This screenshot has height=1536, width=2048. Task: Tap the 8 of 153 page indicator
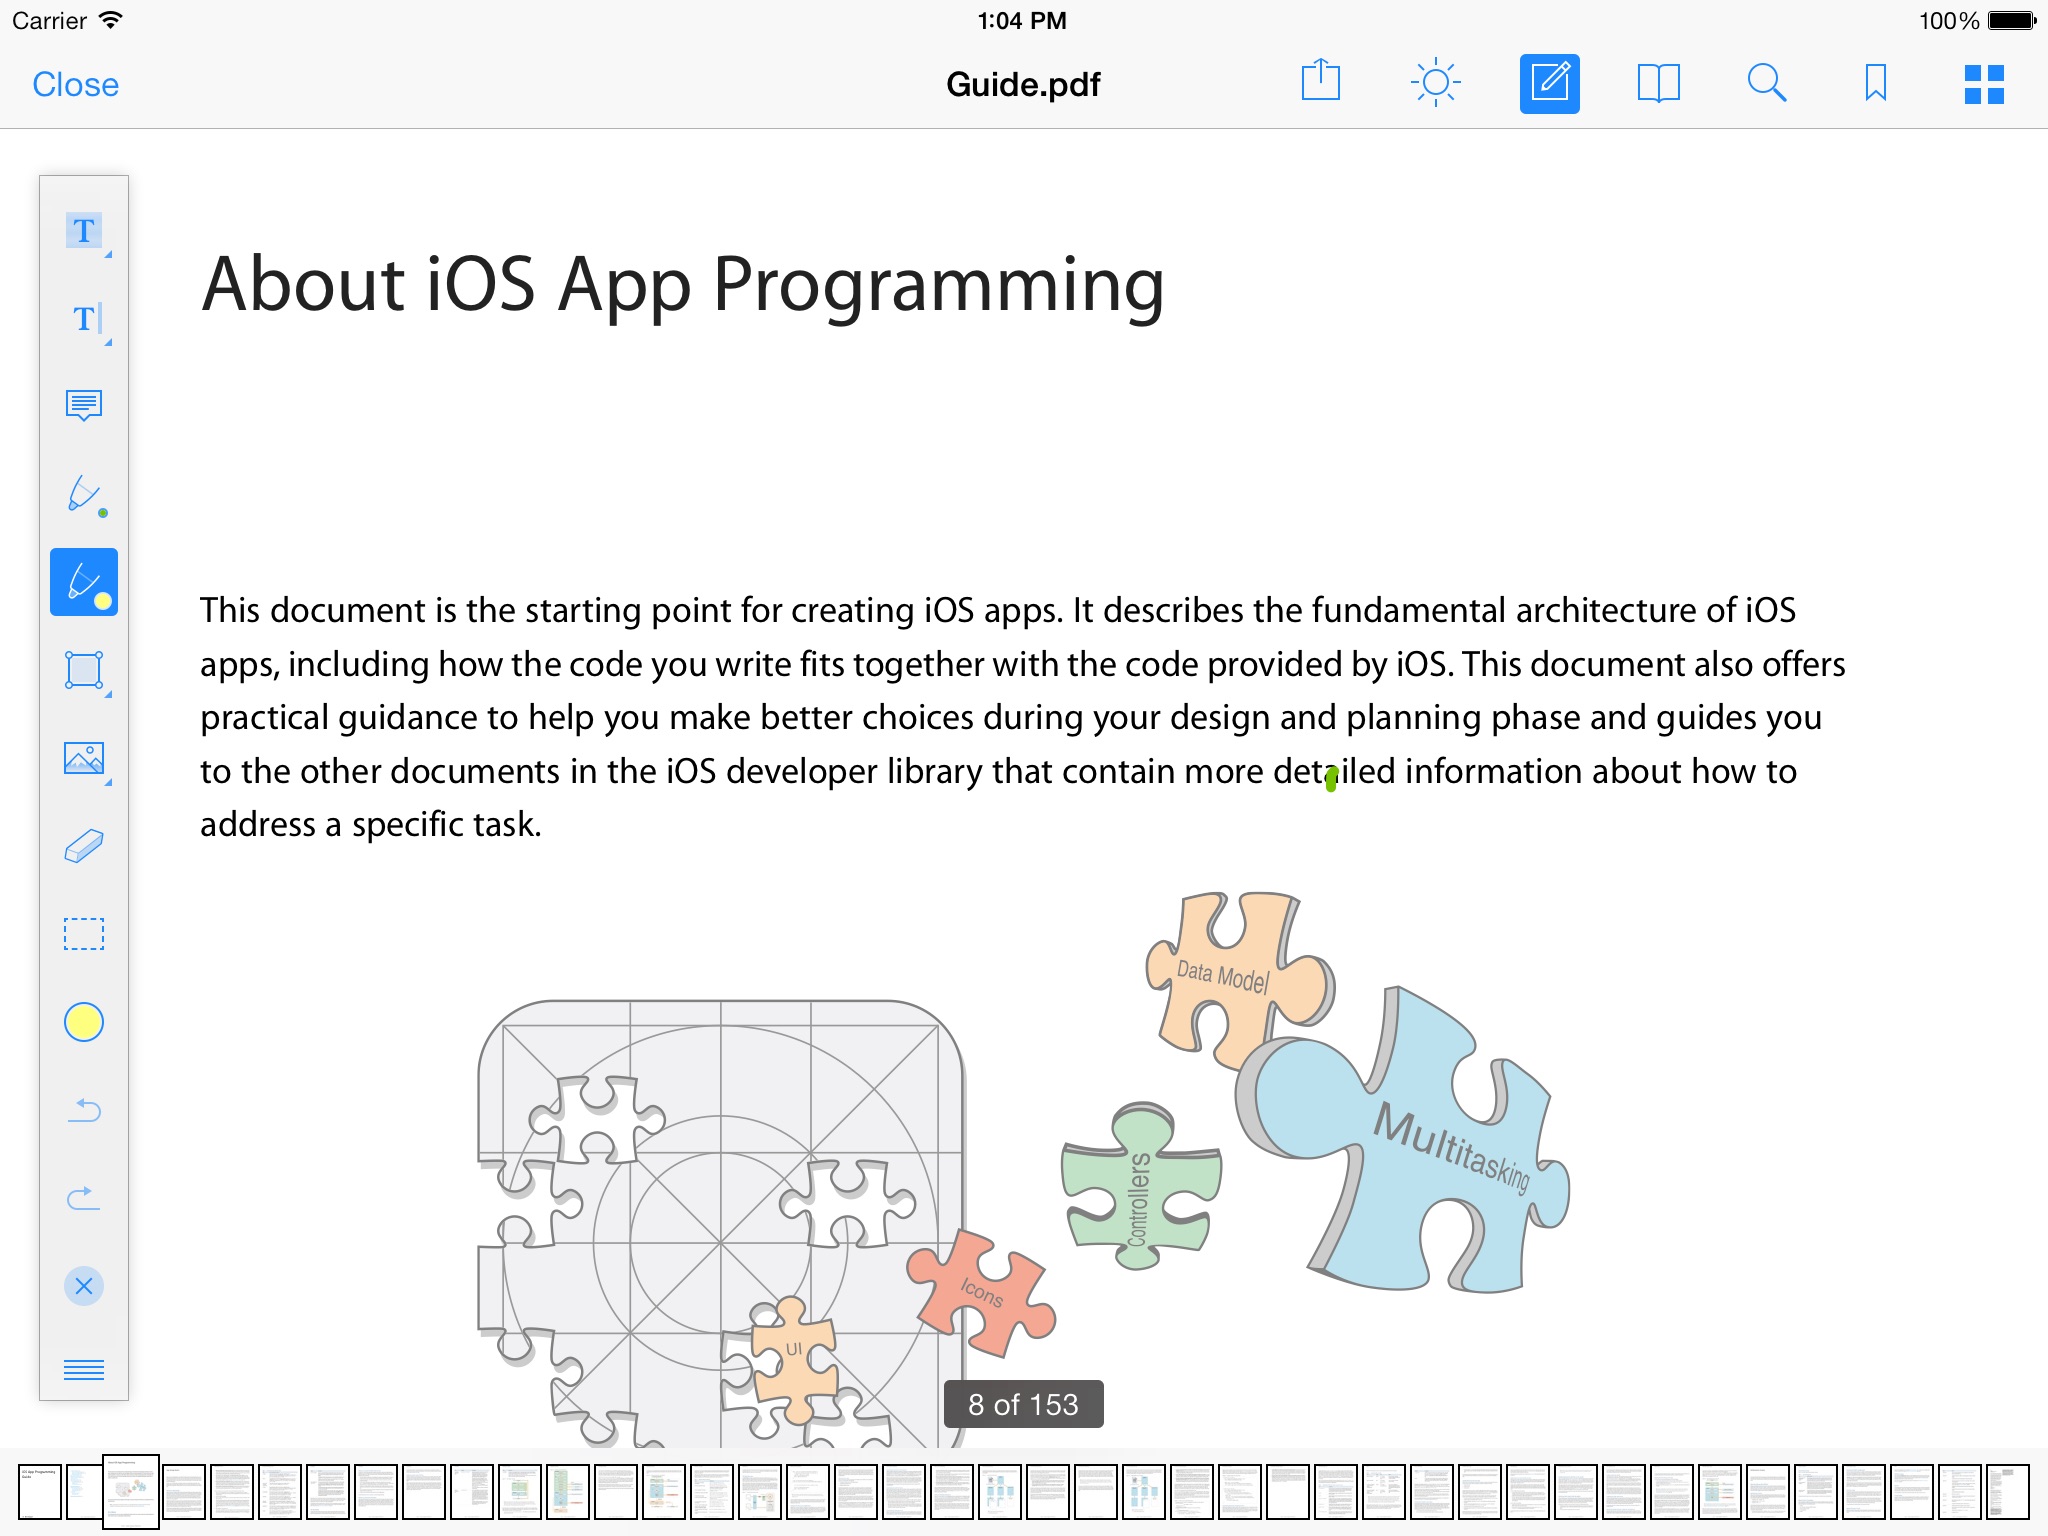click(1023, 1404)
